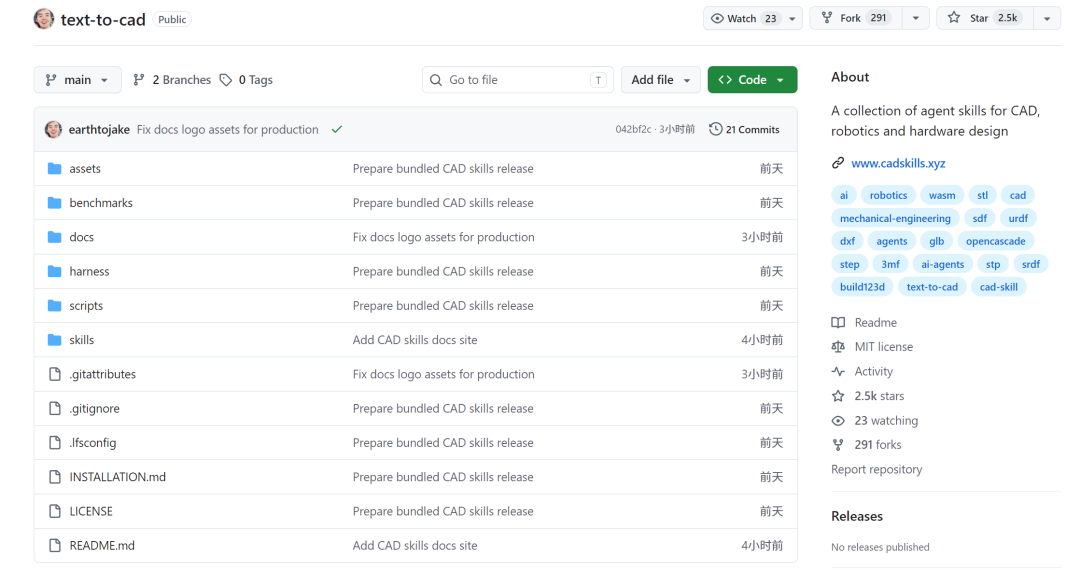Image resolution: width=1080 pixels, height=570 pixels.
Task: Click the commit history clock icon
Action: (716, 129)
